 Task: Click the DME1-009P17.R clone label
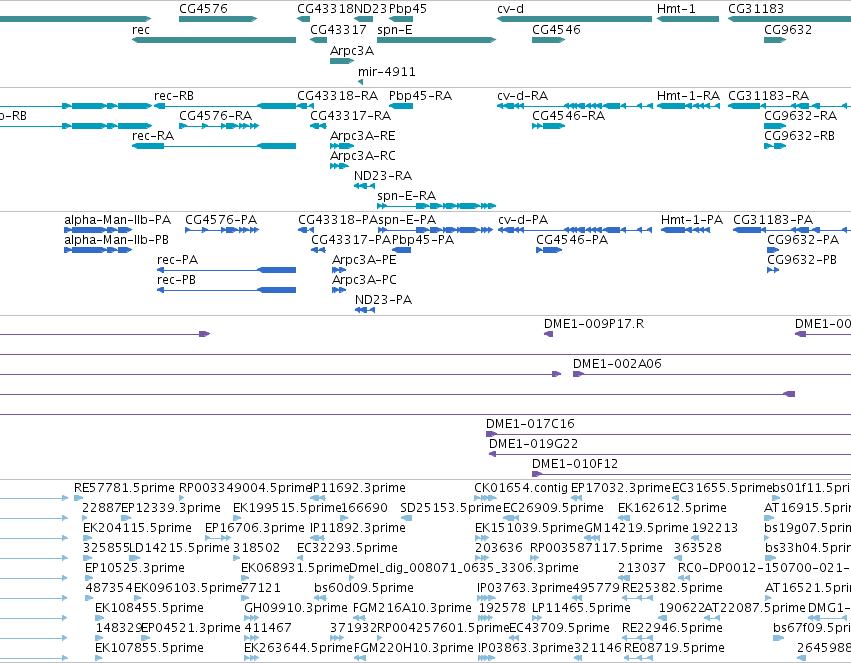pyautogui.click(x=593, y=324)
